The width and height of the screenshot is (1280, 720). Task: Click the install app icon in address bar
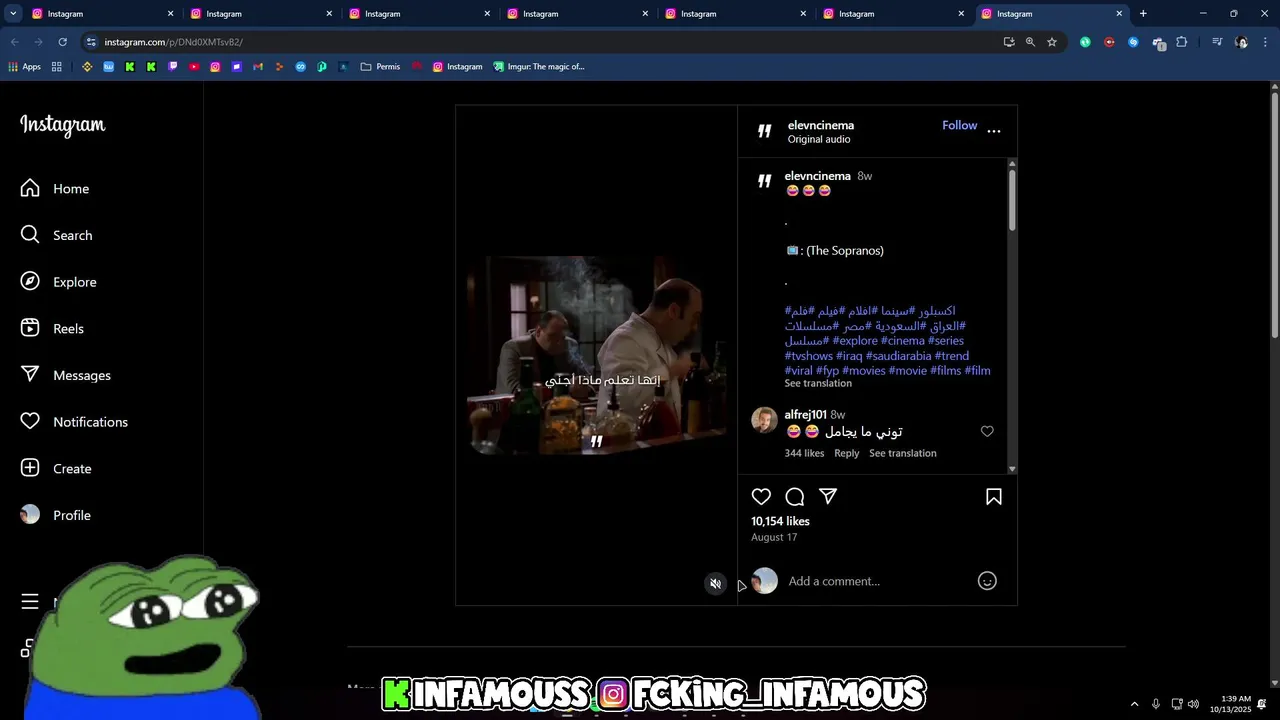coord(1009,42)
